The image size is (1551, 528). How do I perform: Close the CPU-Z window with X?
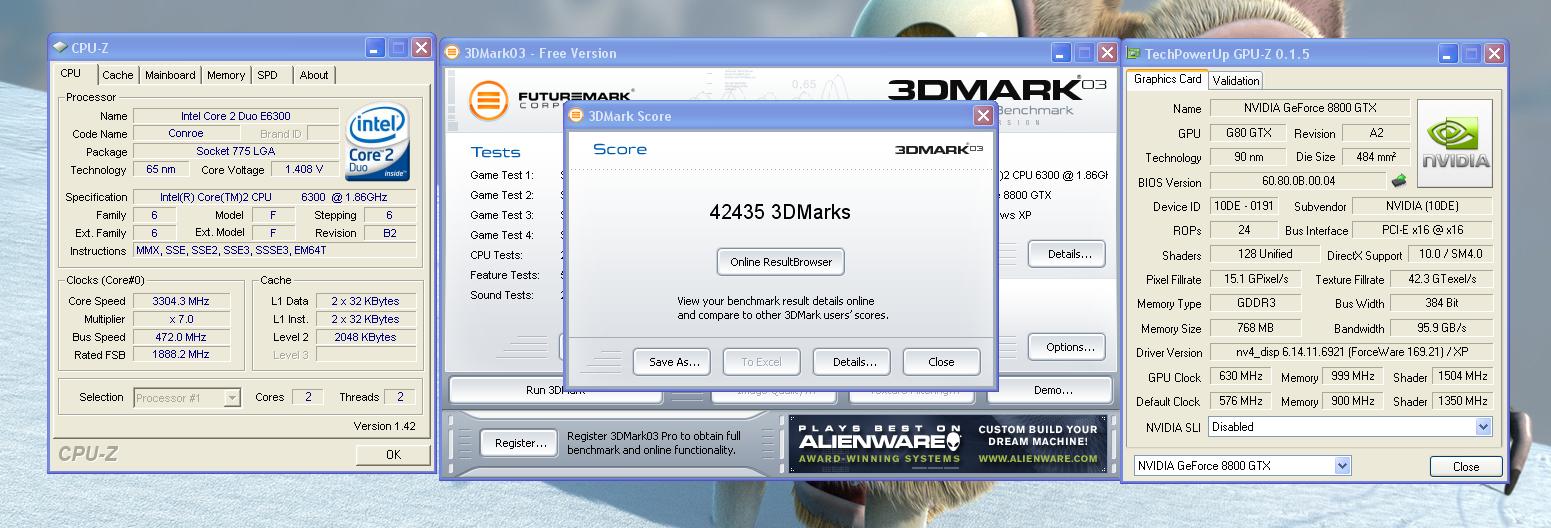tap(421, 47)
